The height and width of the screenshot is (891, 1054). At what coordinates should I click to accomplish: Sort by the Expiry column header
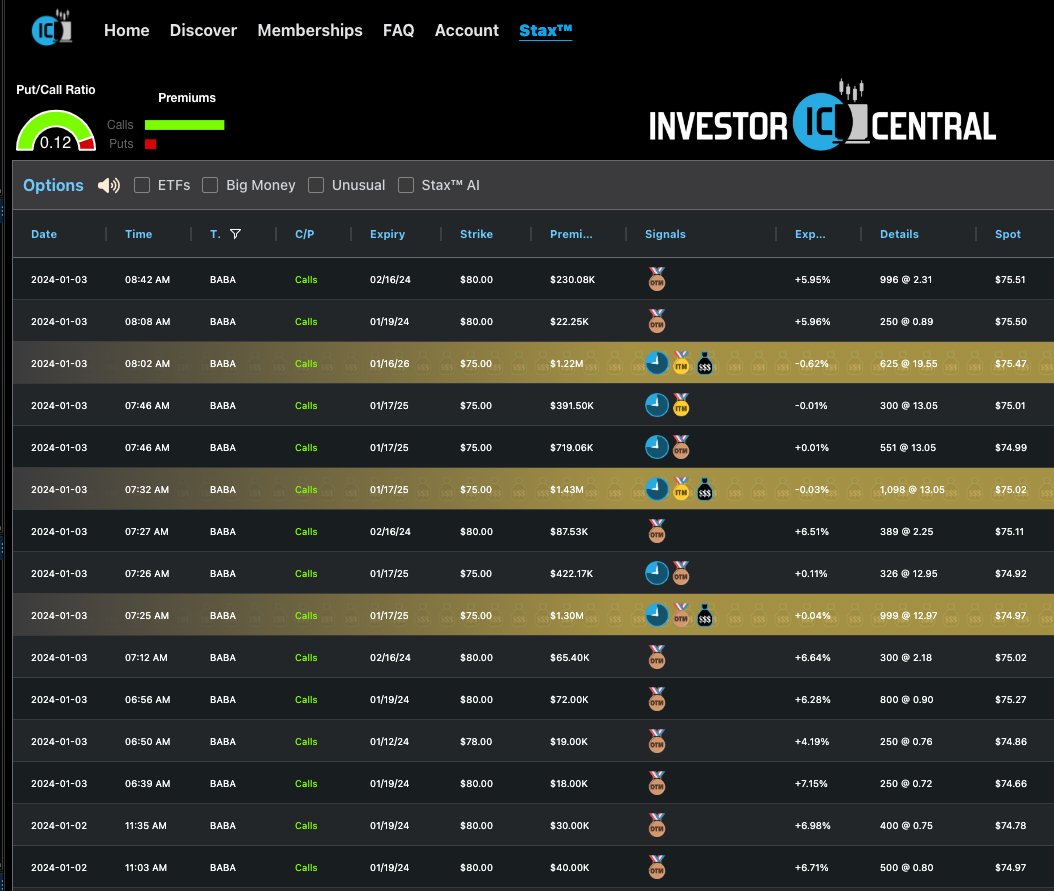click(x=387, y=234)
